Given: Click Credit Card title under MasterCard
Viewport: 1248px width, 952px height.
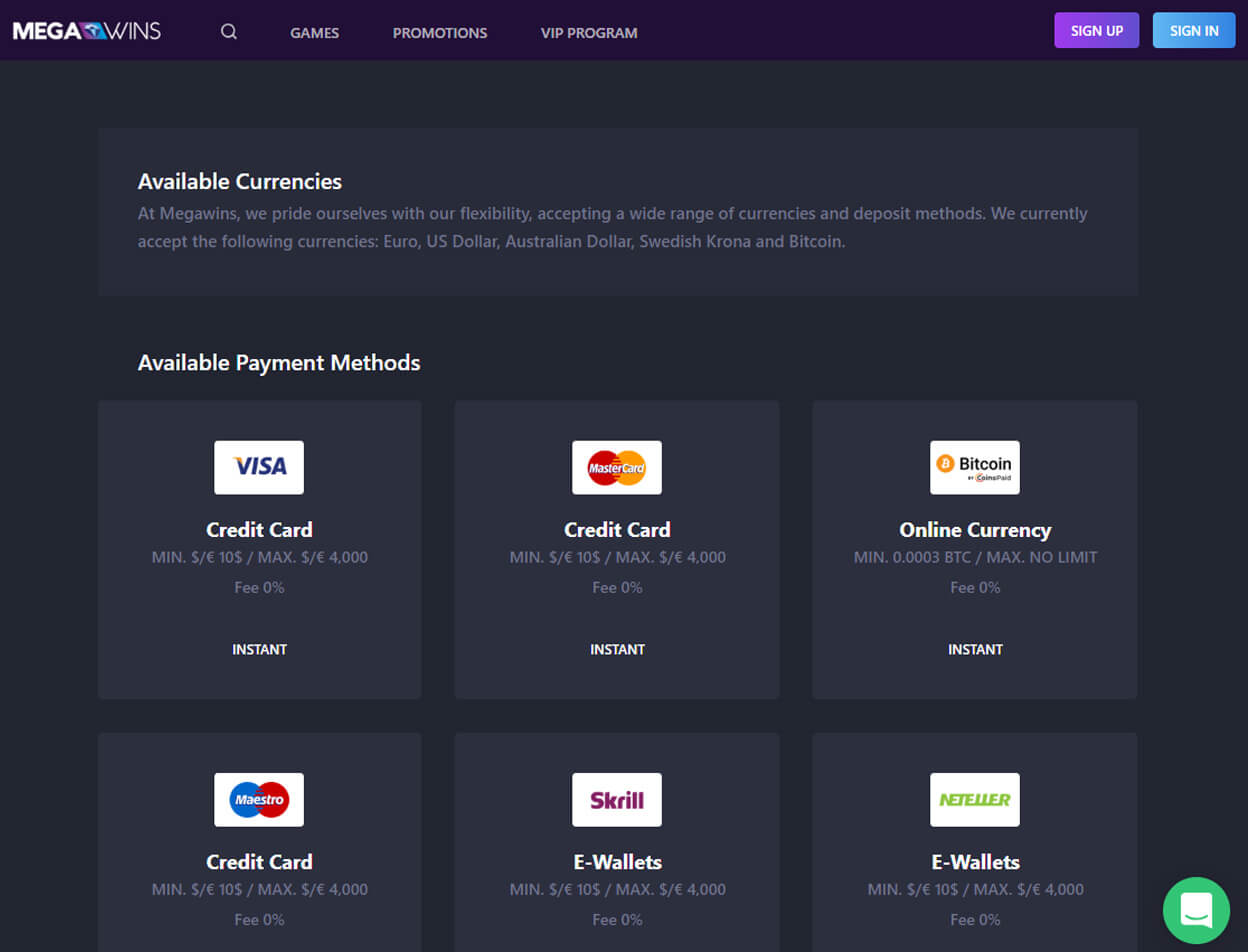Looking at the screenshot, I should (x=617, y=530).
